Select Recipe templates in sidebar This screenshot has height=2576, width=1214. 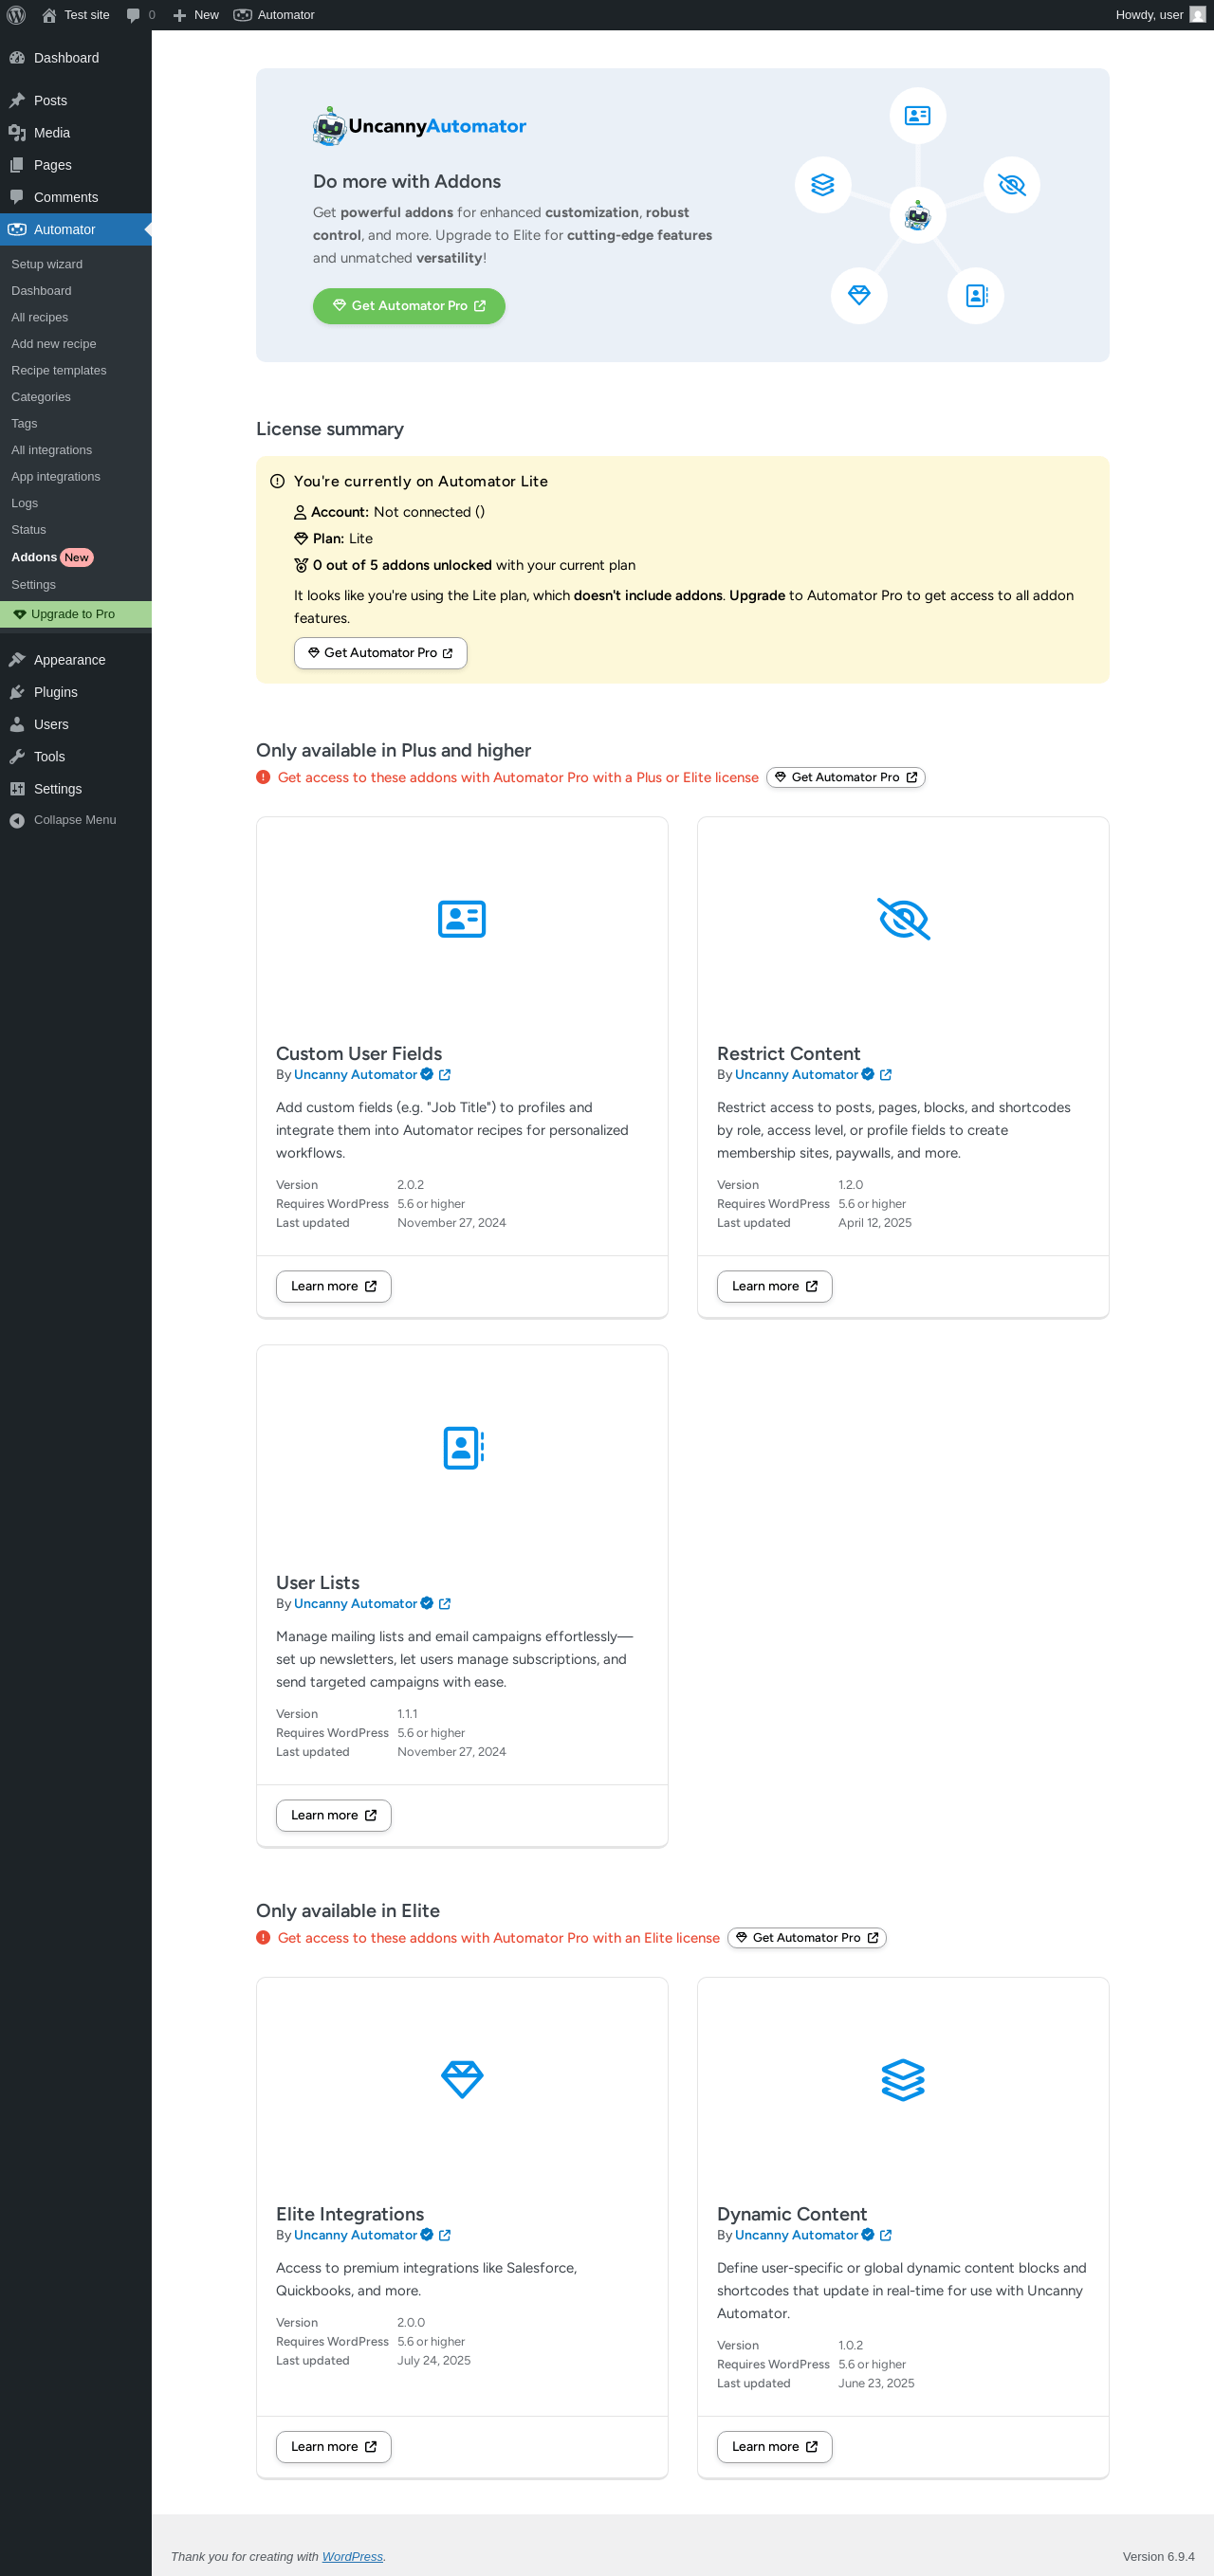click(x=59, y=370)
